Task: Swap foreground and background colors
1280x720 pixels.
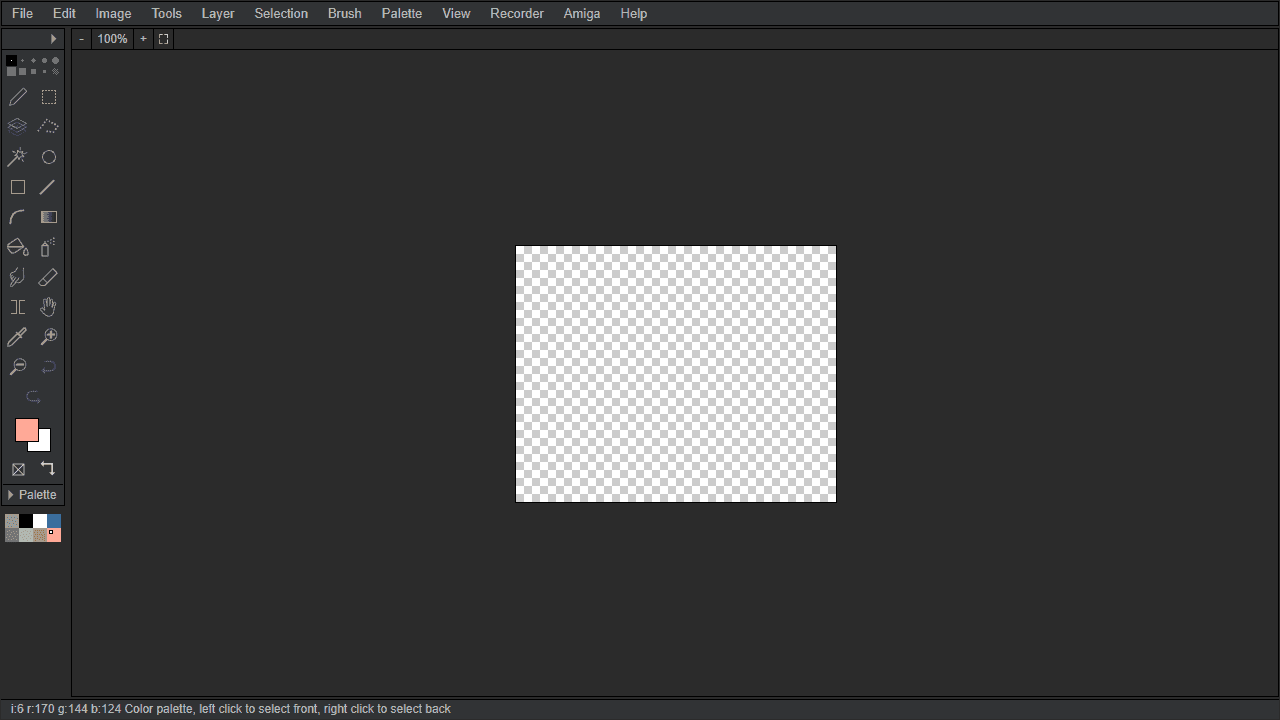Action: [x=48, y=468]
